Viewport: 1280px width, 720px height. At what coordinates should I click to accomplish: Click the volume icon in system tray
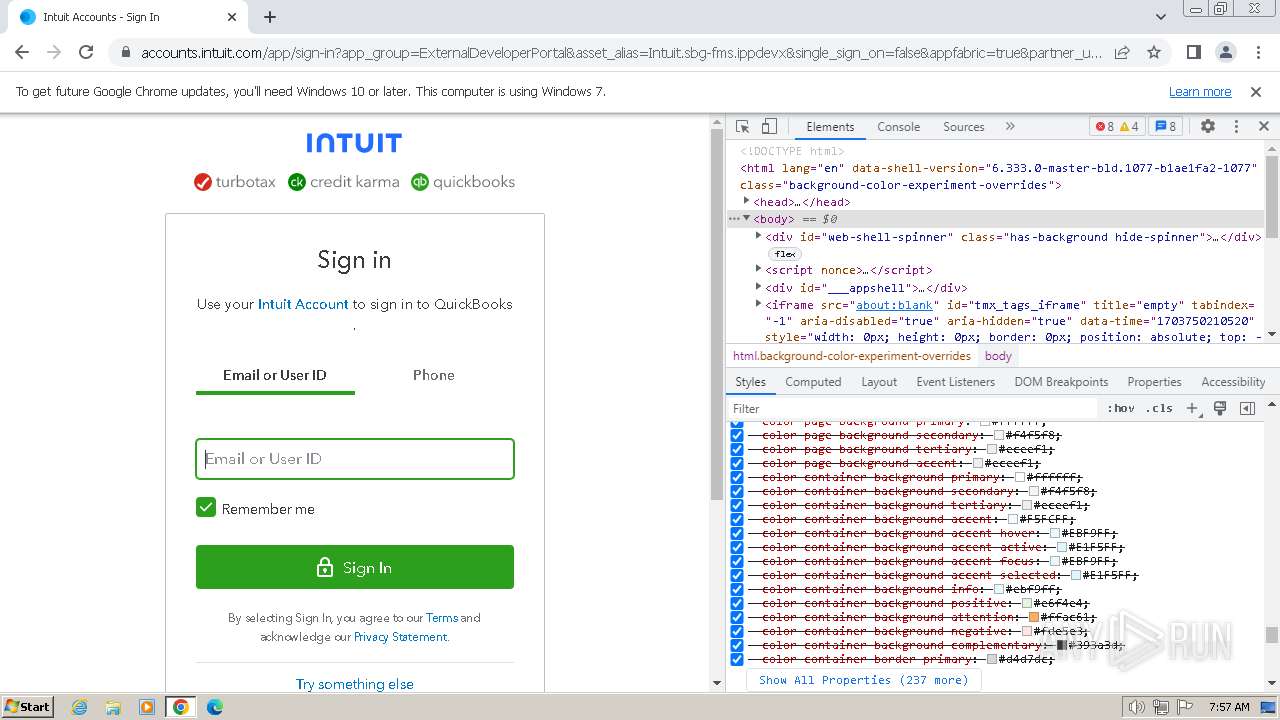(1136, 707)
